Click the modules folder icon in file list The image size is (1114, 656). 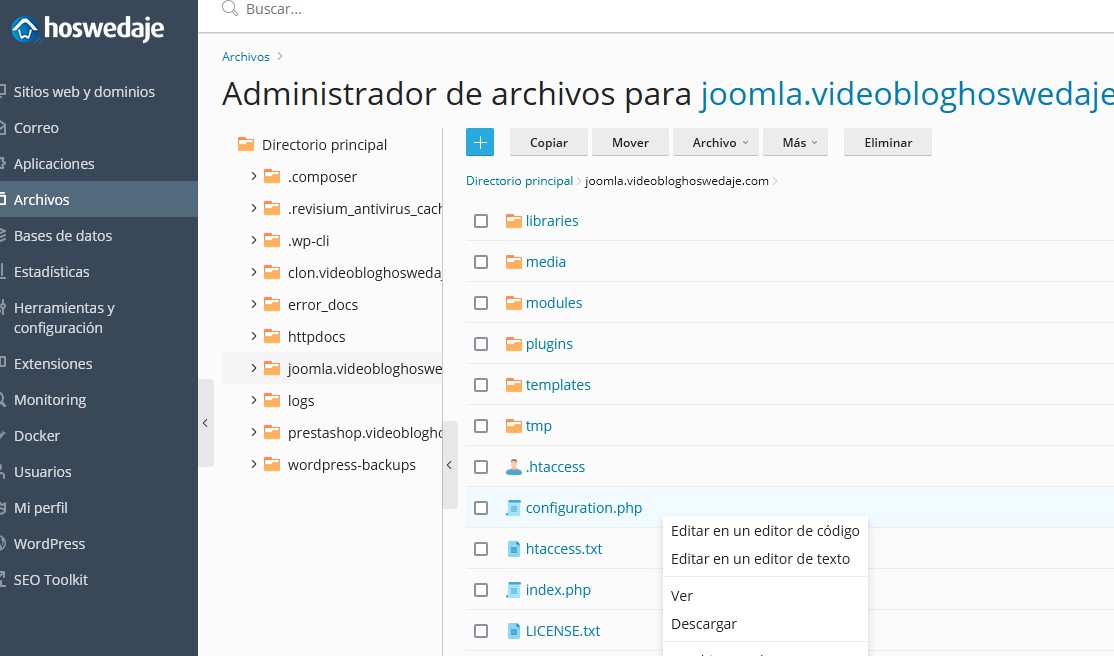(x=514, y=303)
